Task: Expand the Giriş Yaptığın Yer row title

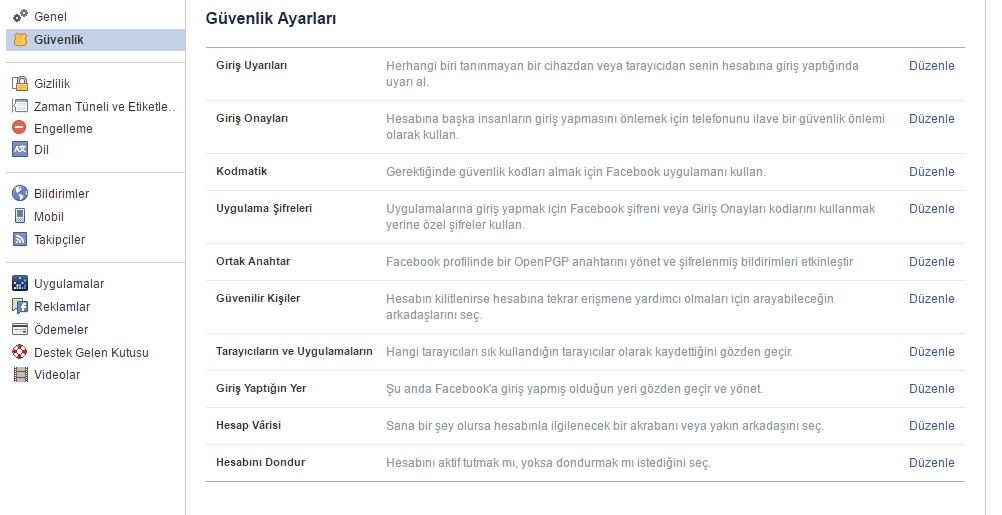Action: (x=261, y=388)
